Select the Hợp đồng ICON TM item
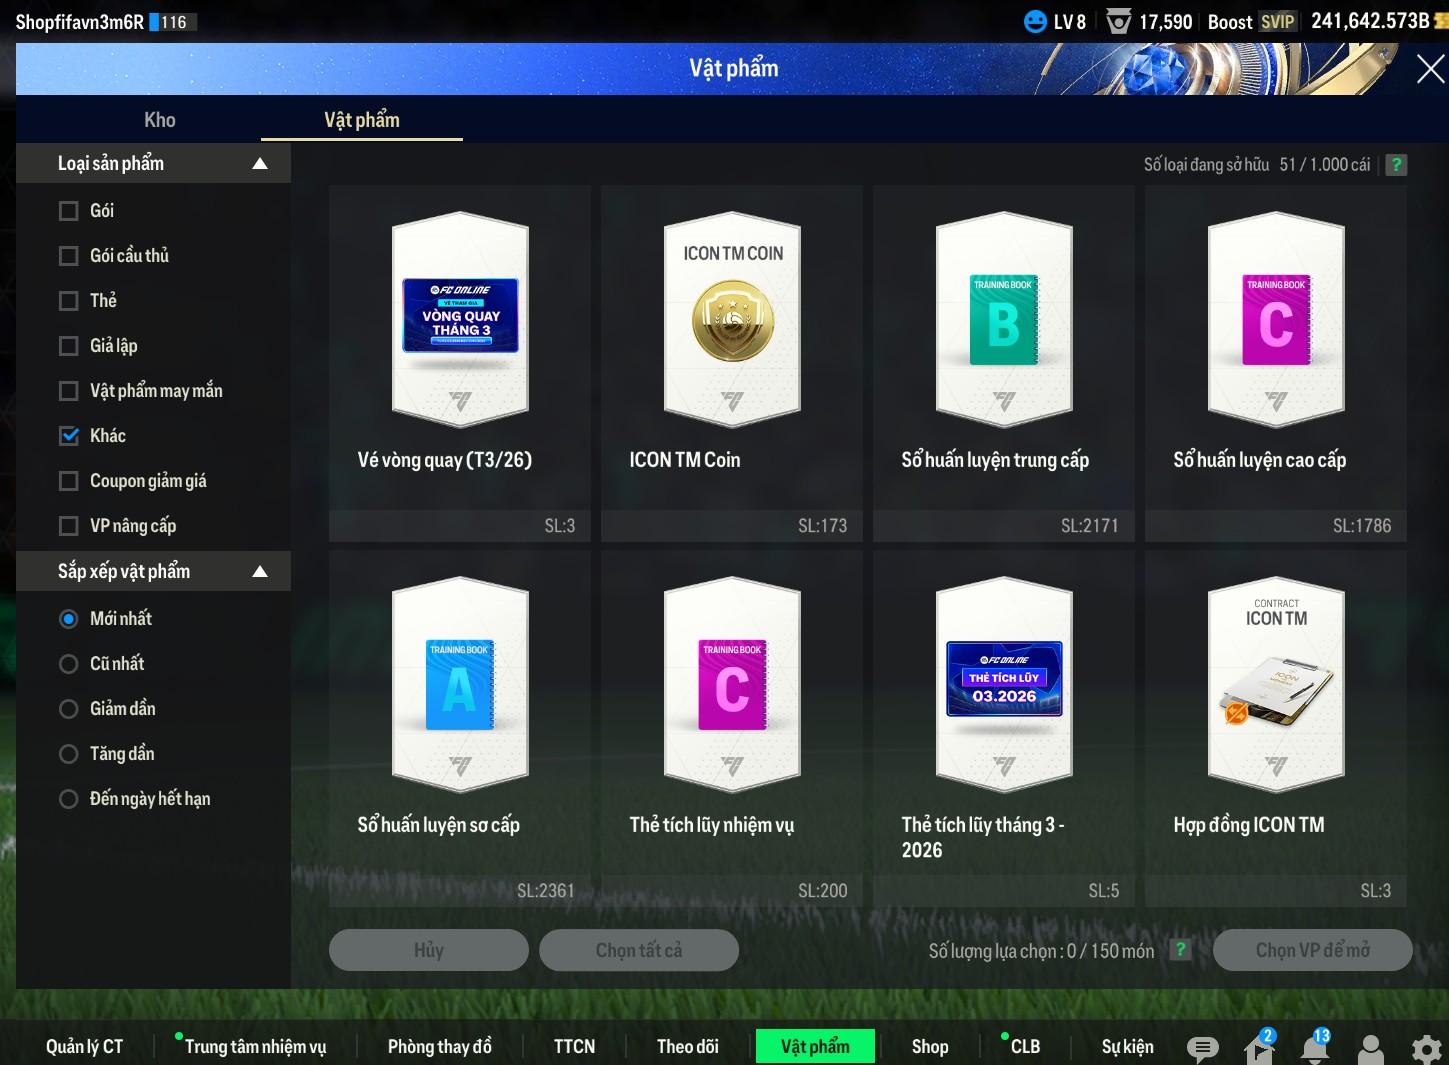 (x=1275, y=685)
